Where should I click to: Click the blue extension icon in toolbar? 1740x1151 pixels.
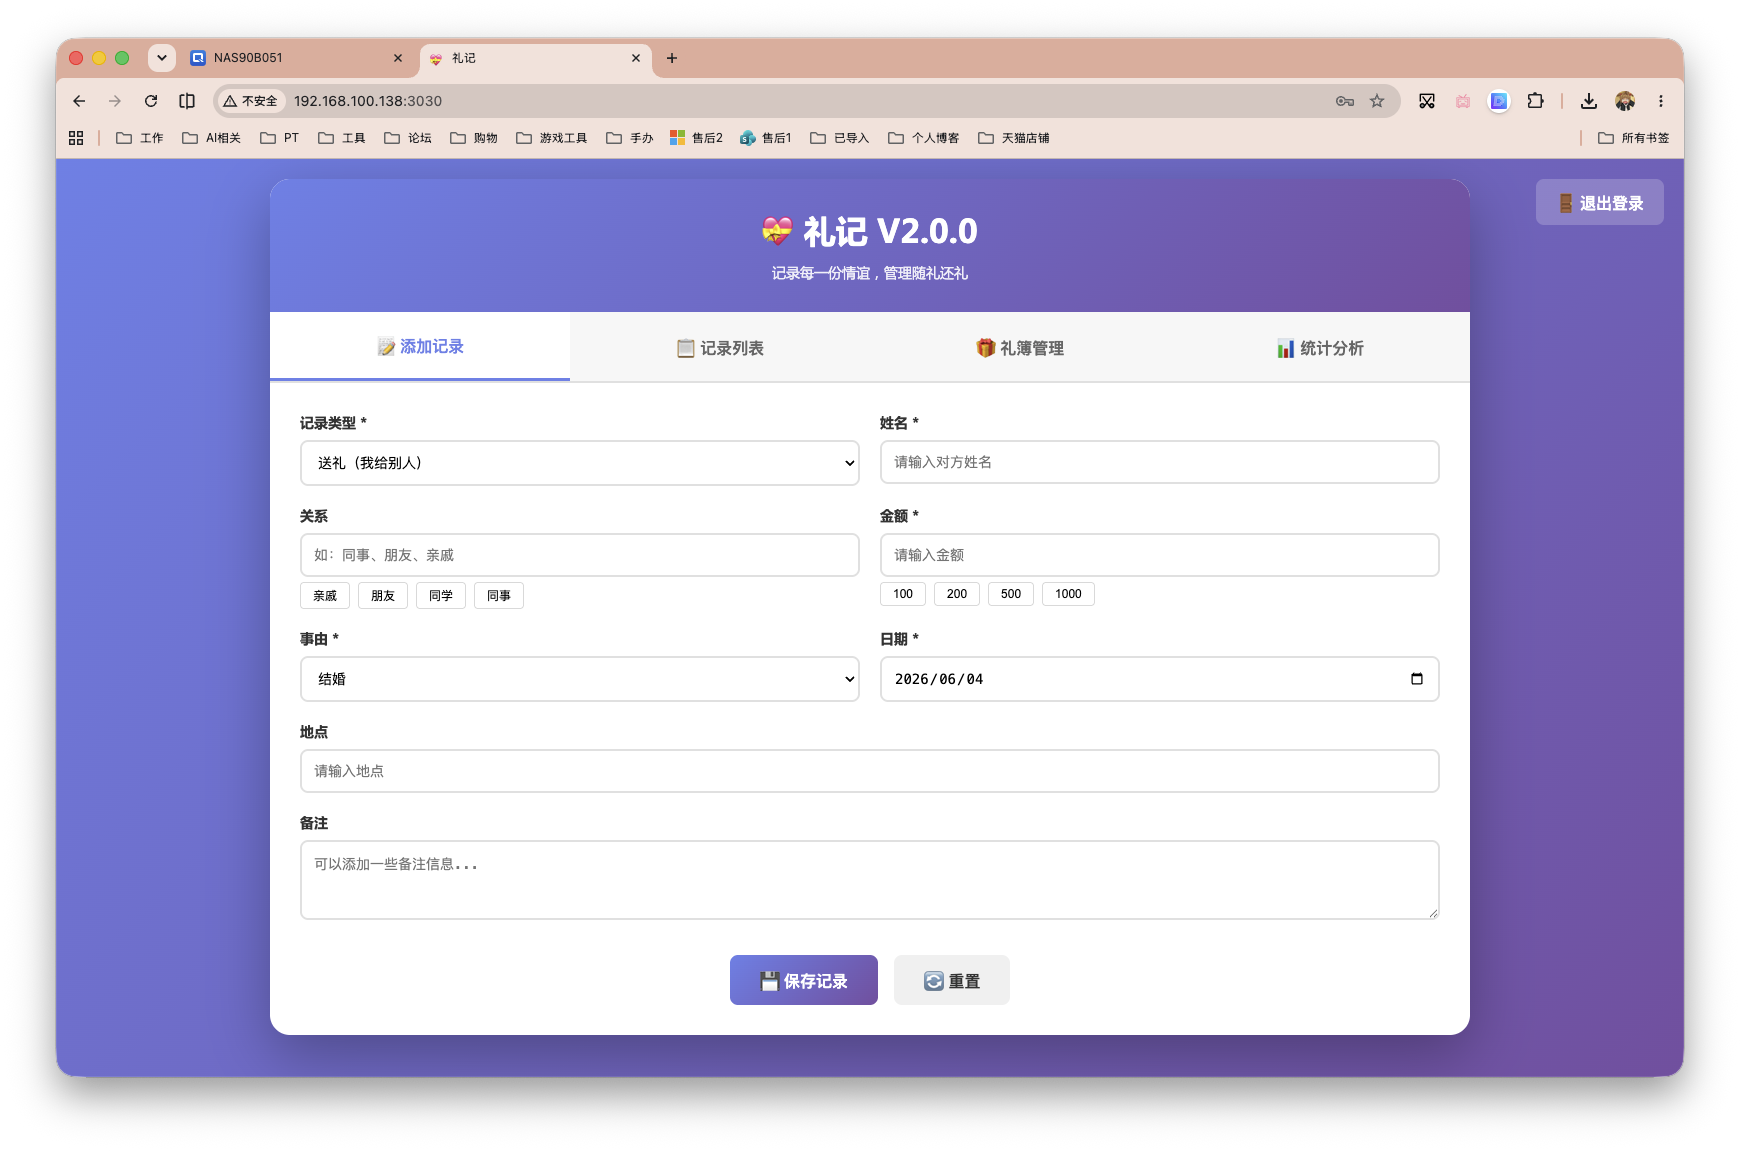pos(1499,101)
